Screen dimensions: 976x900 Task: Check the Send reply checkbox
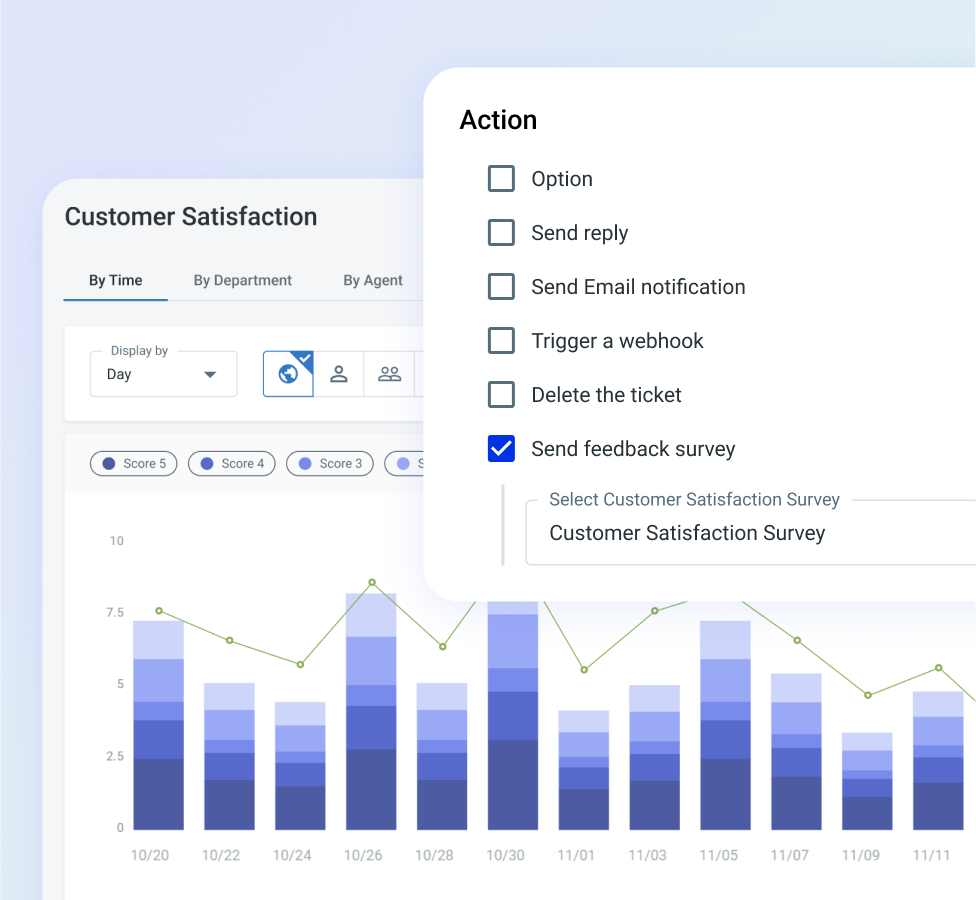click(501, 233)
